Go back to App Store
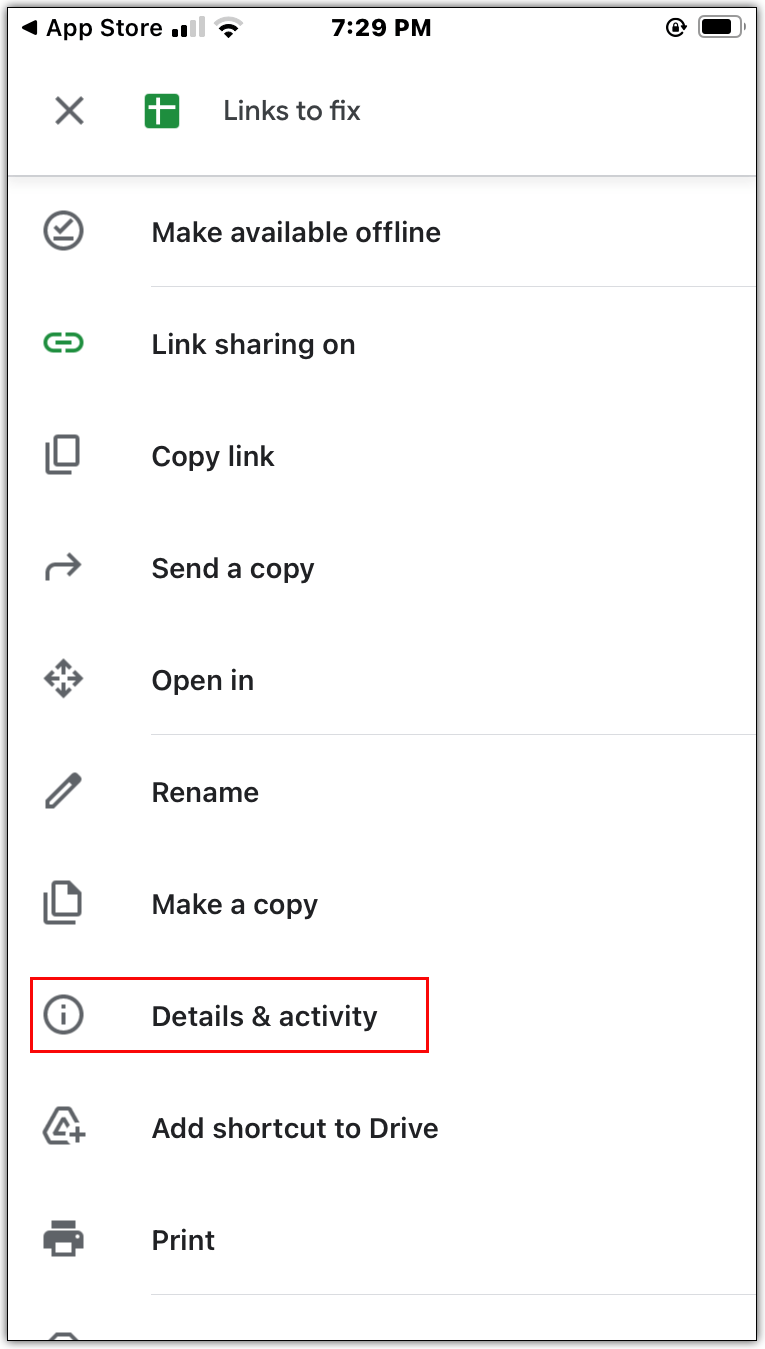Image resolution: width=765 pixels, height=1349 pixels. click(x=92, y=28)
